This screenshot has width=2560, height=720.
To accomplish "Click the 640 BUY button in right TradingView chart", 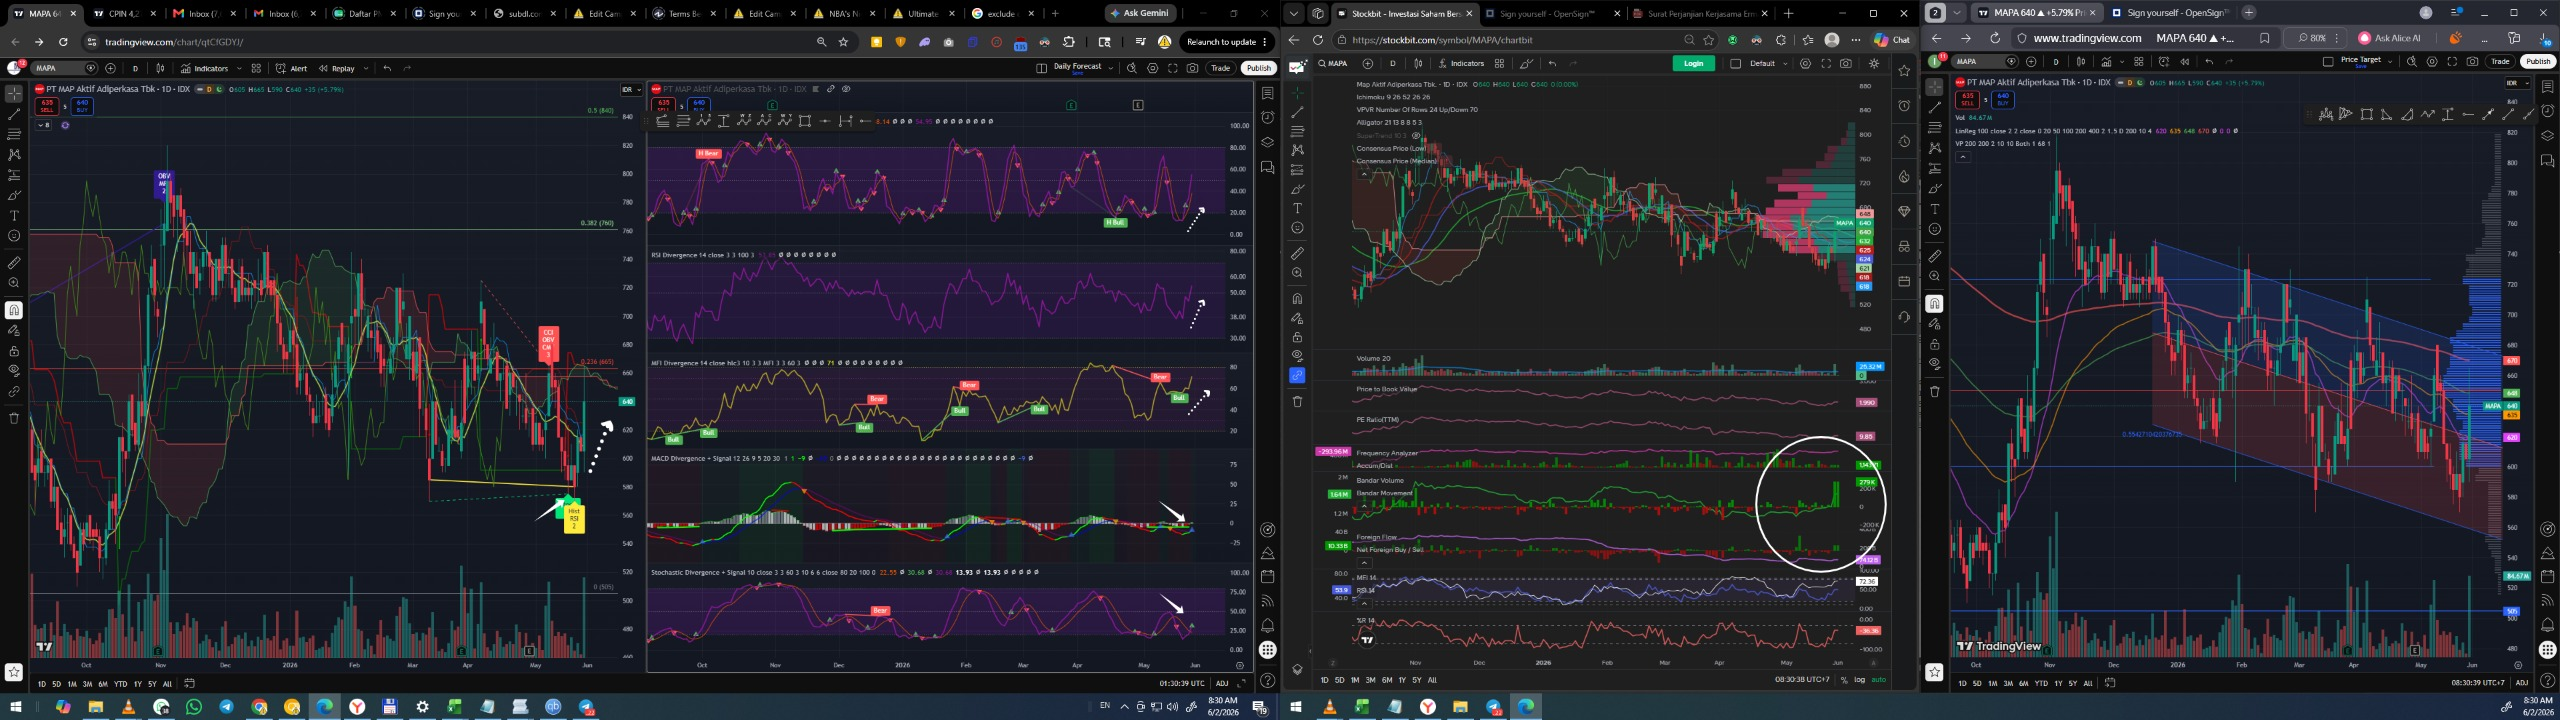I will coord(2002,100).
